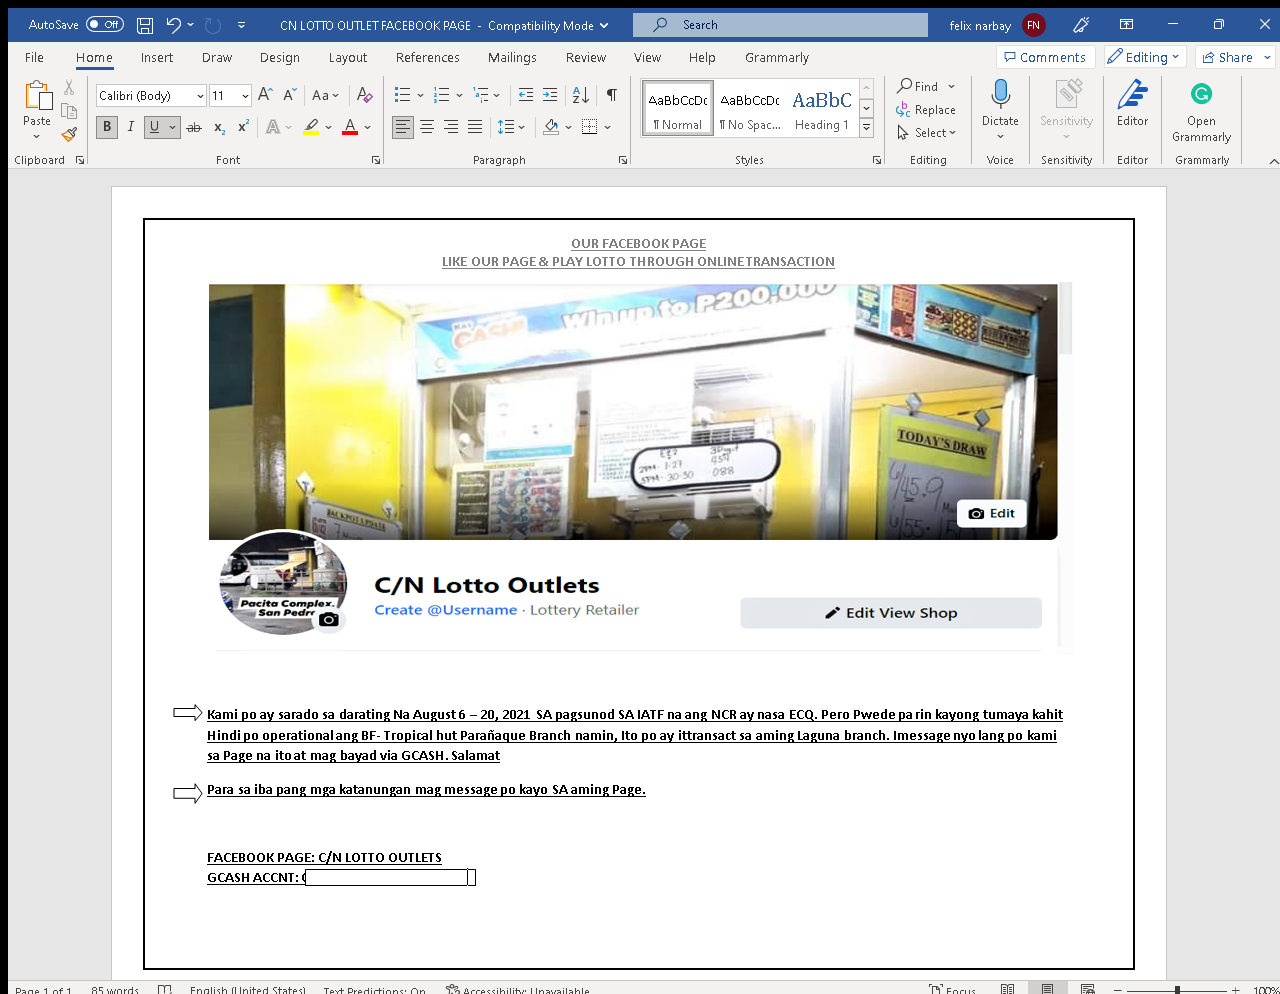Expand the Styles gallery
1280x994 pixels.
click(867, 128)
